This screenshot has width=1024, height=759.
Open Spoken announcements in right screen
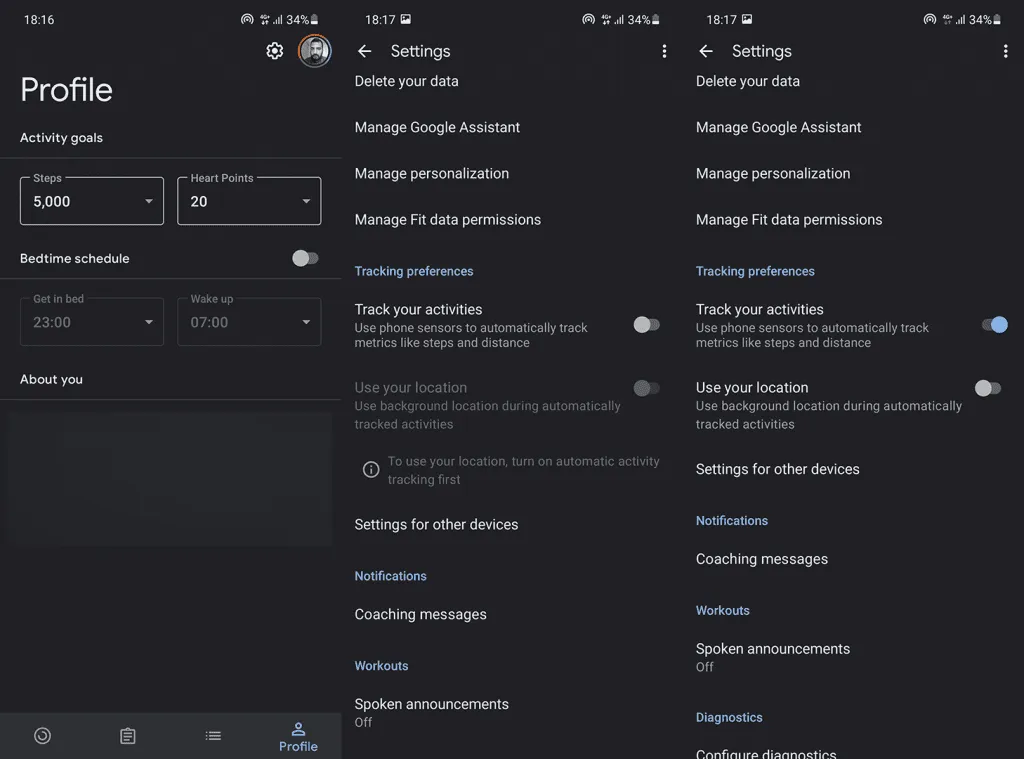pyautogui.click(x=773, y=656)
